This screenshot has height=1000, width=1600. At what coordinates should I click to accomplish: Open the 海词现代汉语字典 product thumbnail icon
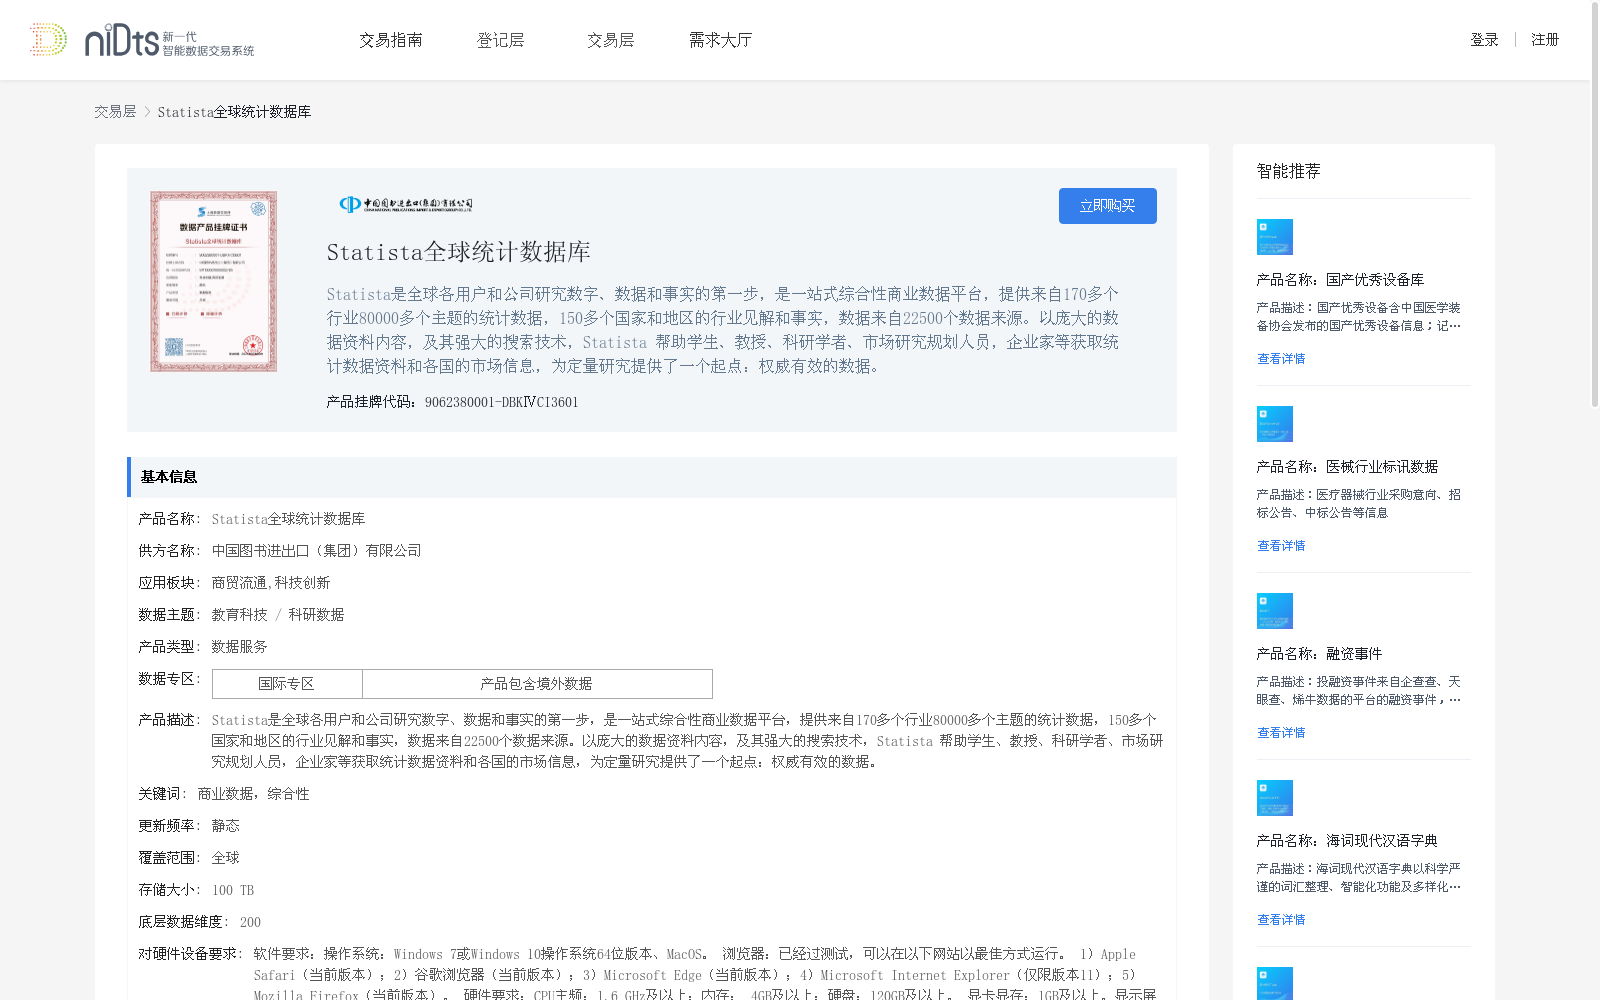(1275, 798)
